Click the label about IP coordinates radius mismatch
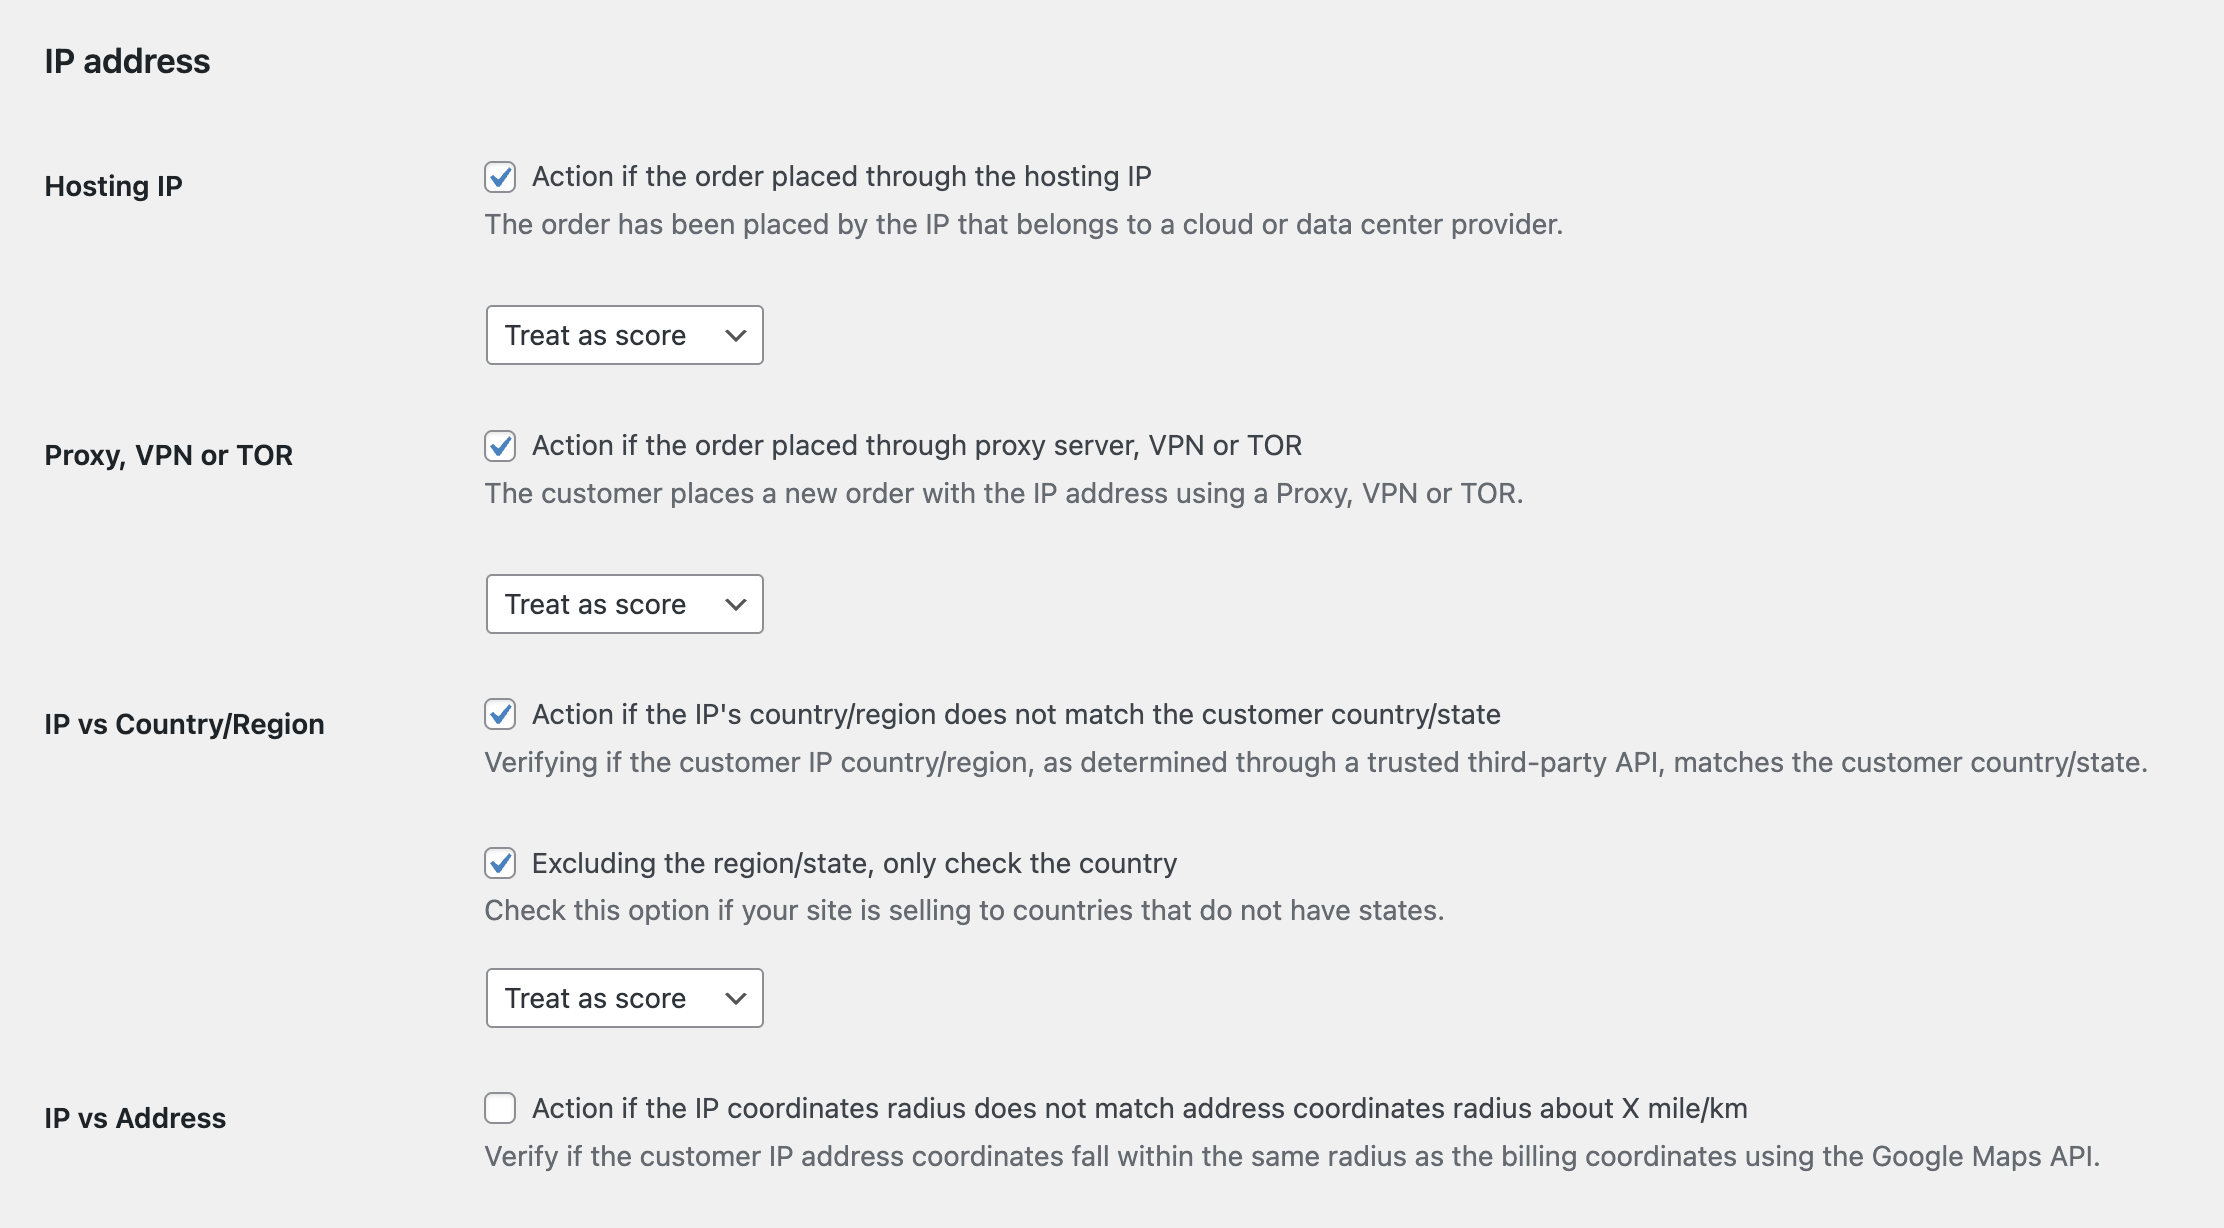 point(1140,1108)
